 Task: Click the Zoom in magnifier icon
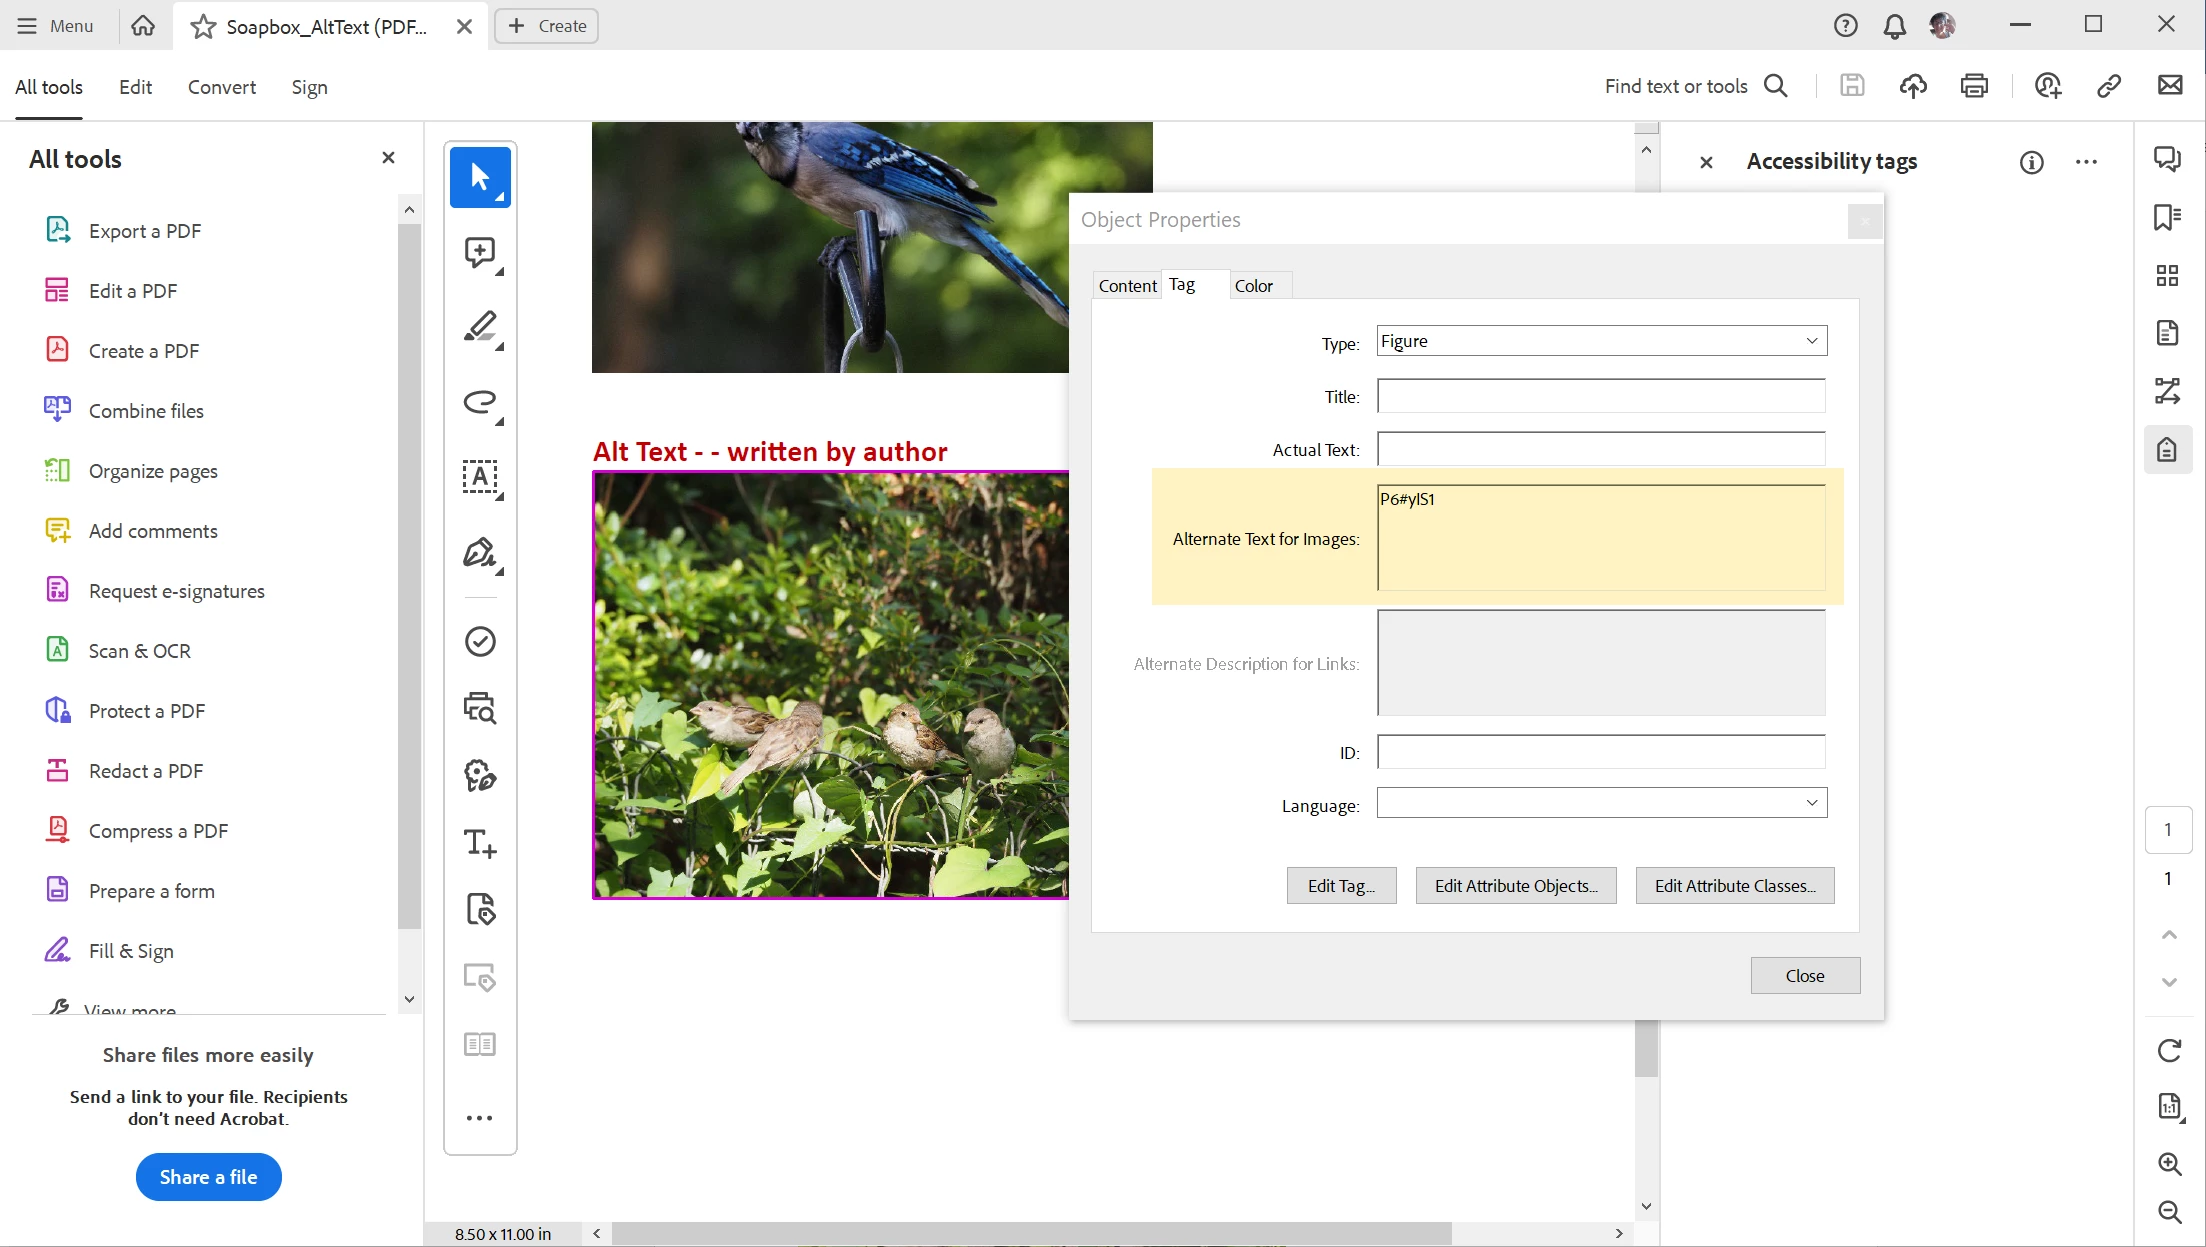tap(2169, 1164)
